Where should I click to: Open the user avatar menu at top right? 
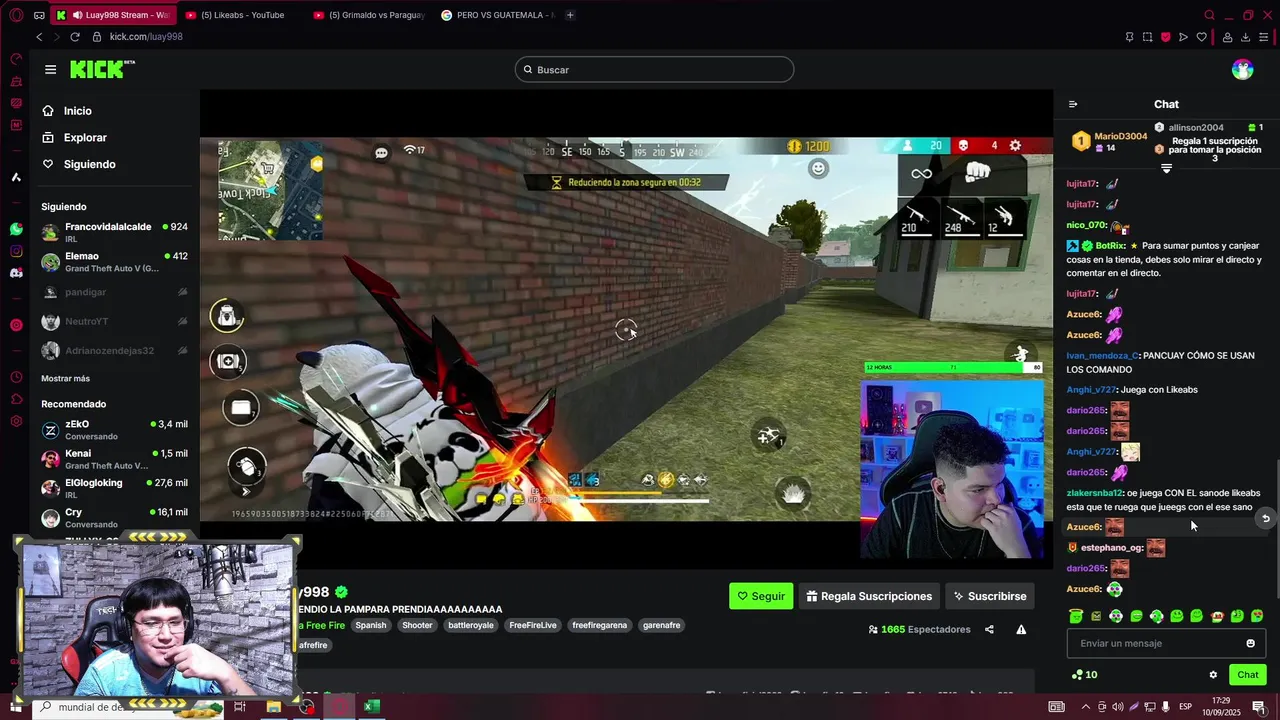(x=1242, y=69)
